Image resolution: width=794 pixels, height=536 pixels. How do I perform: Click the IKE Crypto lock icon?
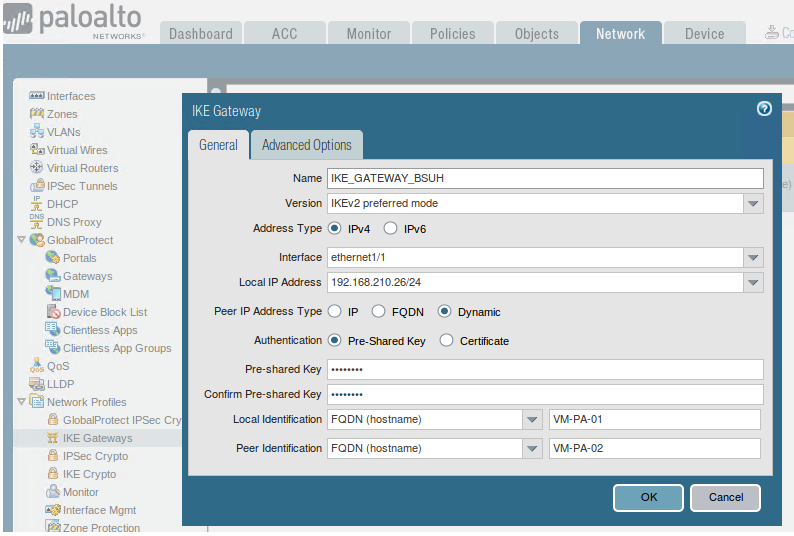pyautogui.click(x=53, y=474)
